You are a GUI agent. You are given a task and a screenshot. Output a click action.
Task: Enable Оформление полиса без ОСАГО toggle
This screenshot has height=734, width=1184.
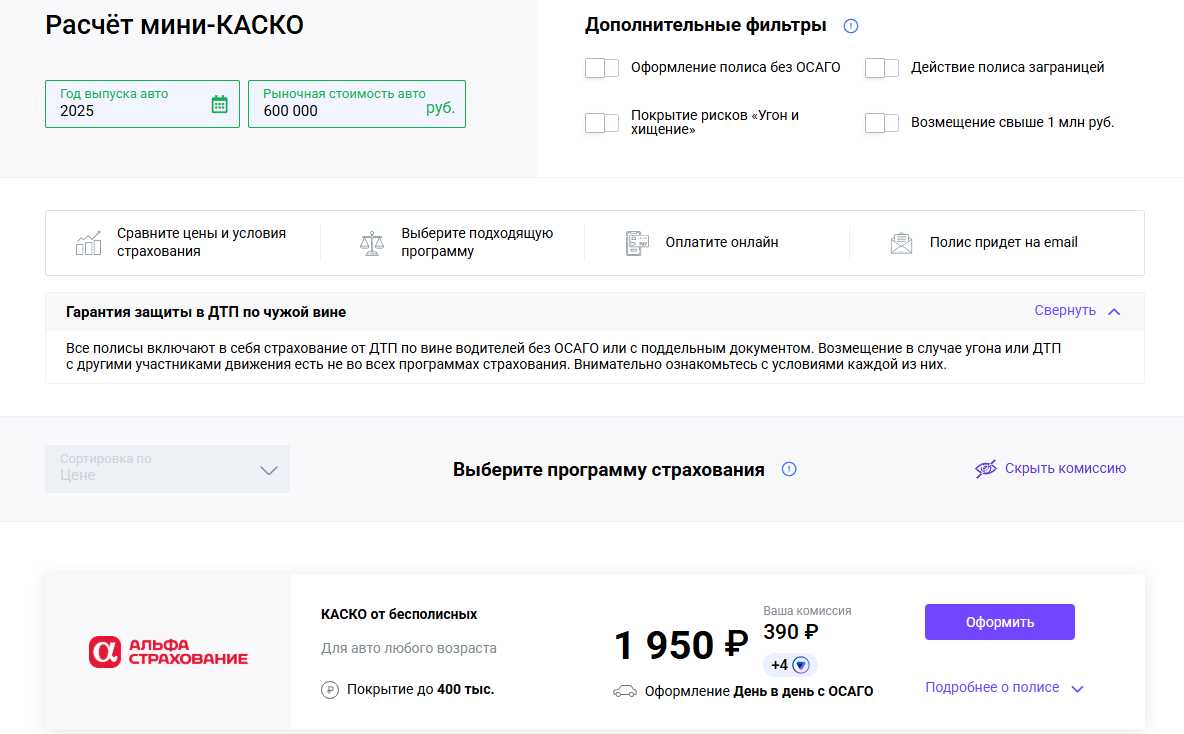(x=602, y=68)
